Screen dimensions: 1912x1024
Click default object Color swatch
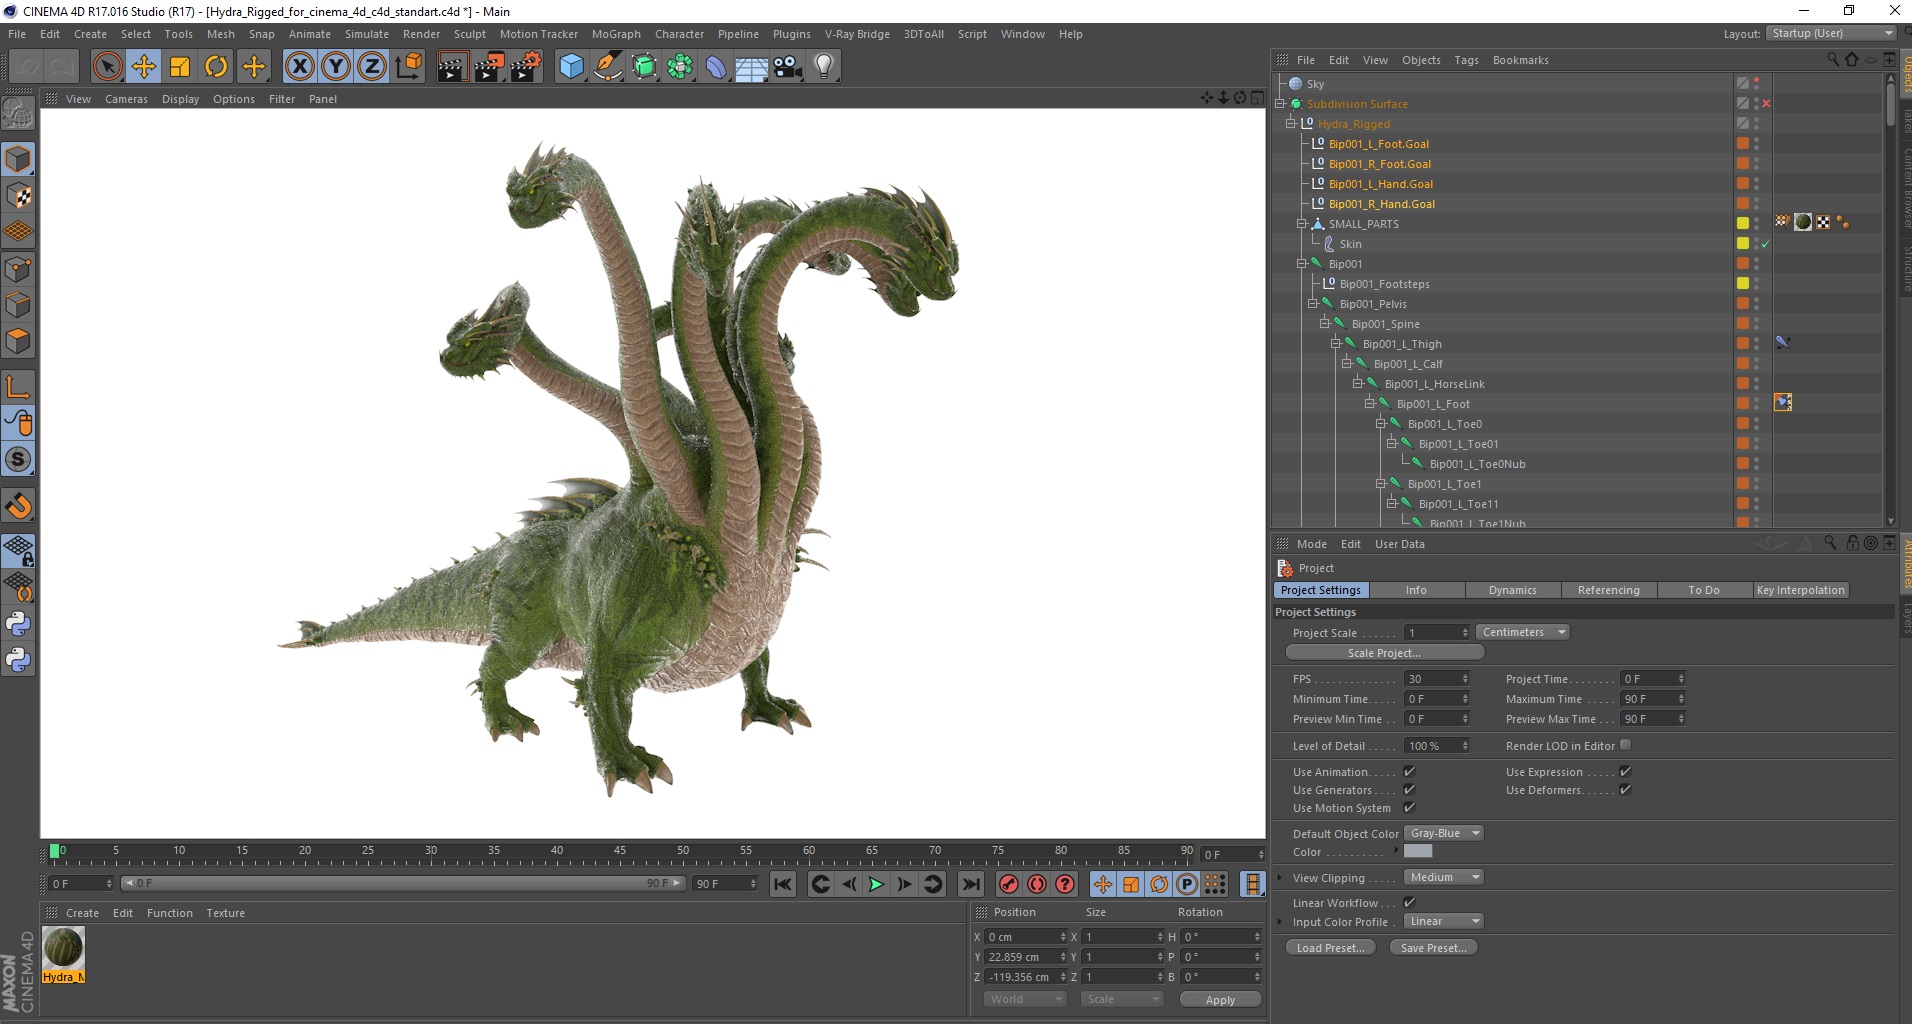pyautogui.click(x=1418, y=852)
